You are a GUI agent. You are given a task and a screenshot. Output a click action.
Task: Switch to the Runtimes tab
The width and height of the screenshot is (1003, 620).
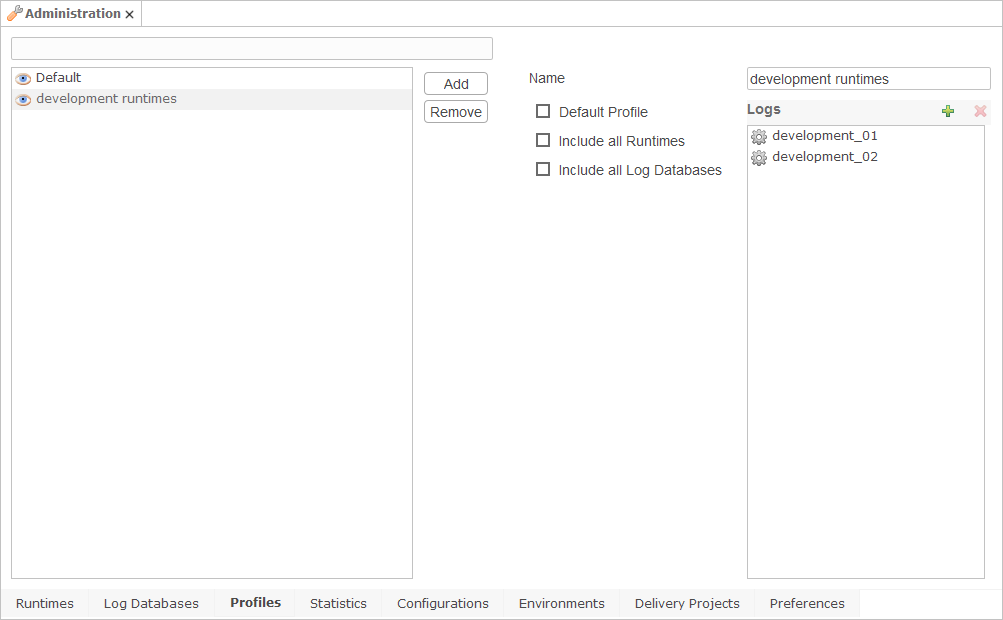click(x=45, y=603)
